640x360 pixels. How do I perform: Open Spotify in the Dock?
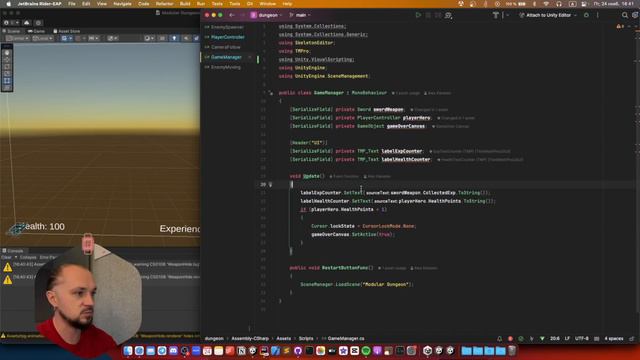[366, 351]
